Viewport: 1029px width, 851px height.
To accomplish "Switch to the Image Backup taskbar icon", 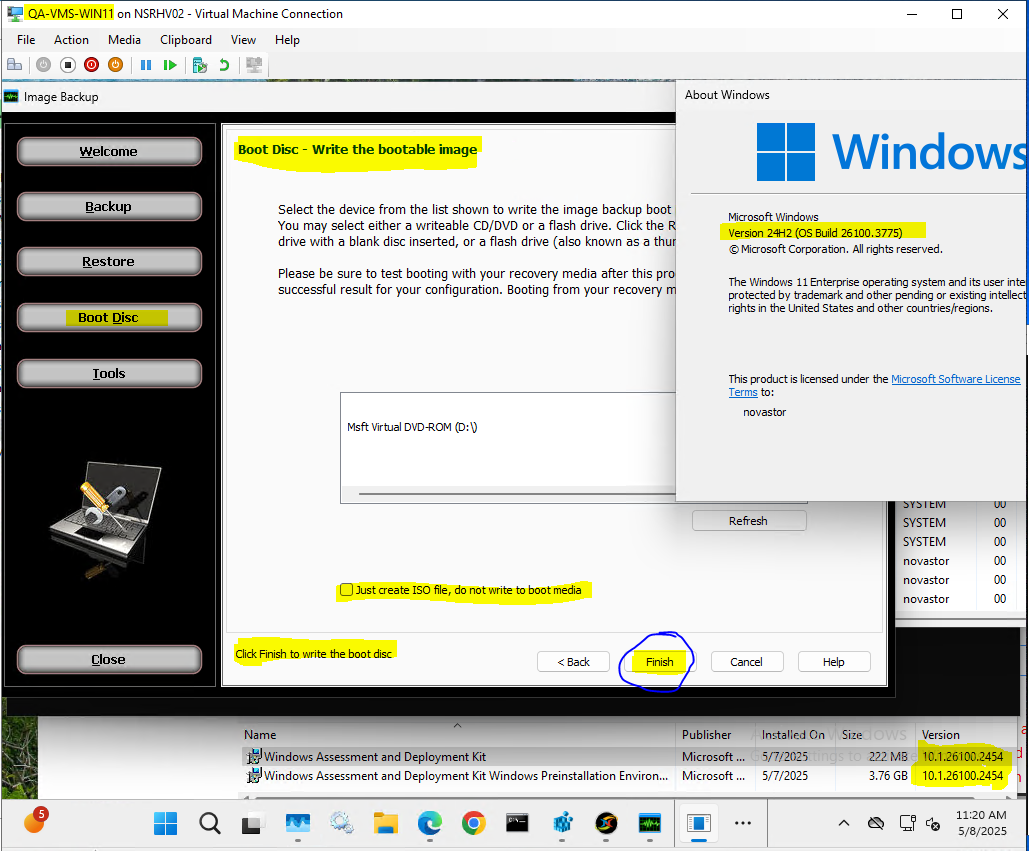I will 650,823.
